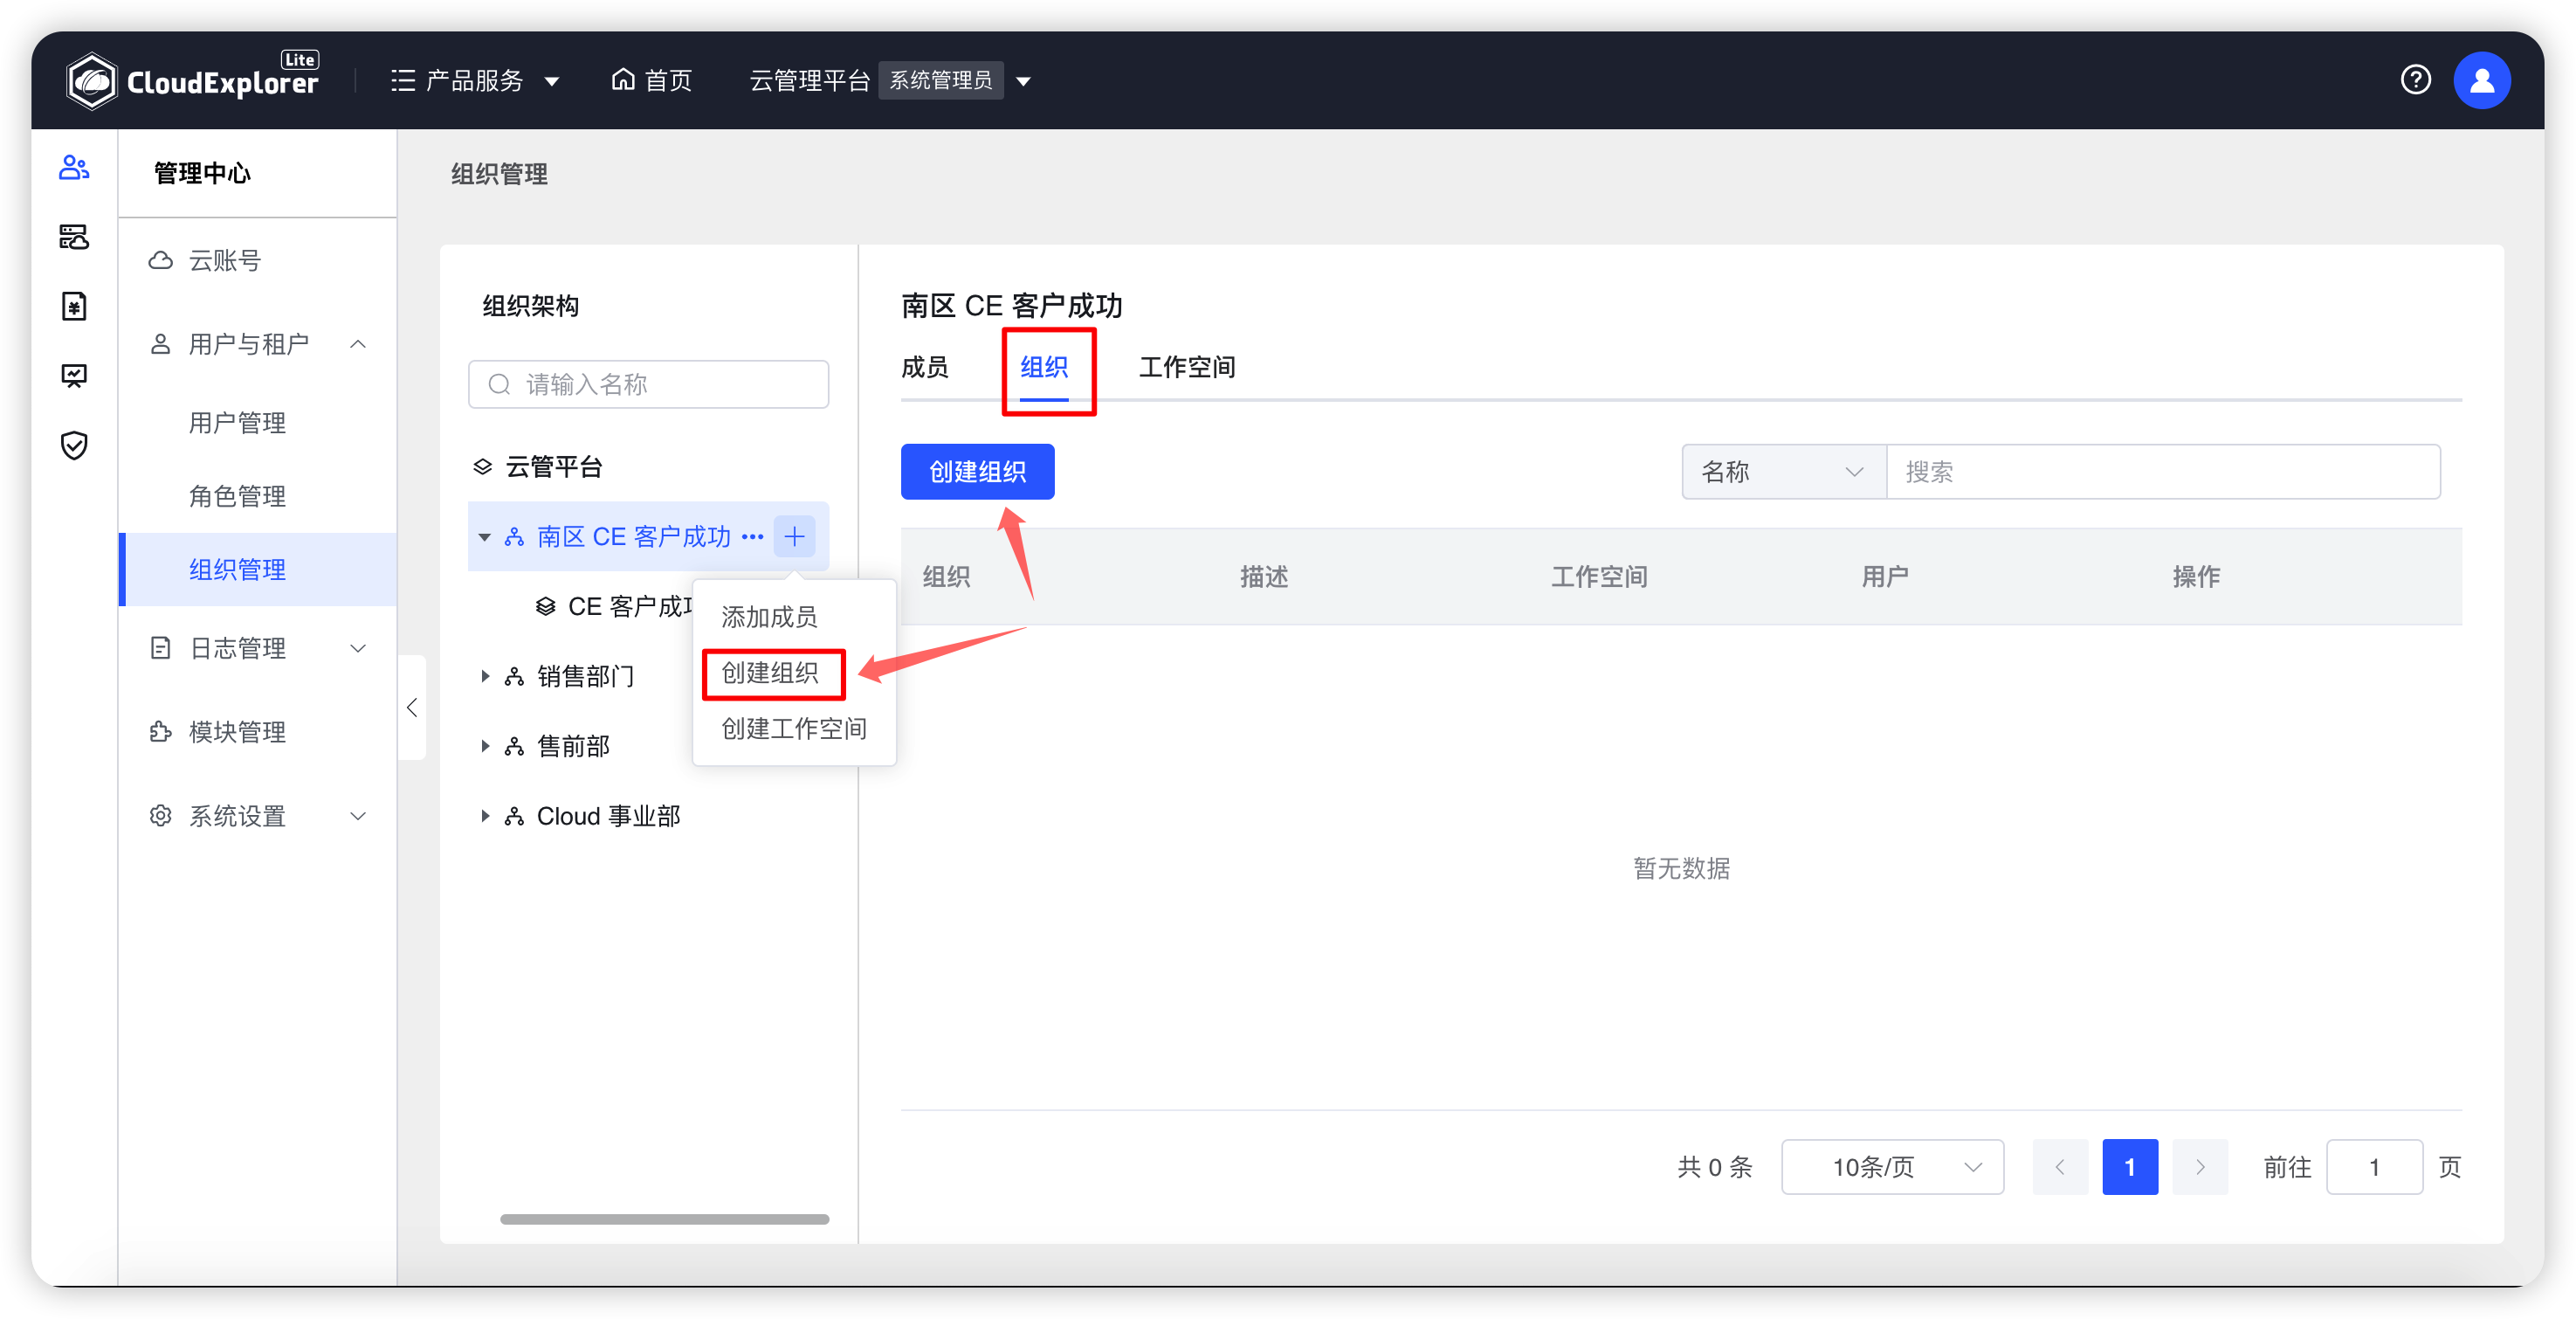The width and height of the screenshot is (2576, 1319).
Task: Switch to the 组织 tab
Action: tap(1044, 367)
